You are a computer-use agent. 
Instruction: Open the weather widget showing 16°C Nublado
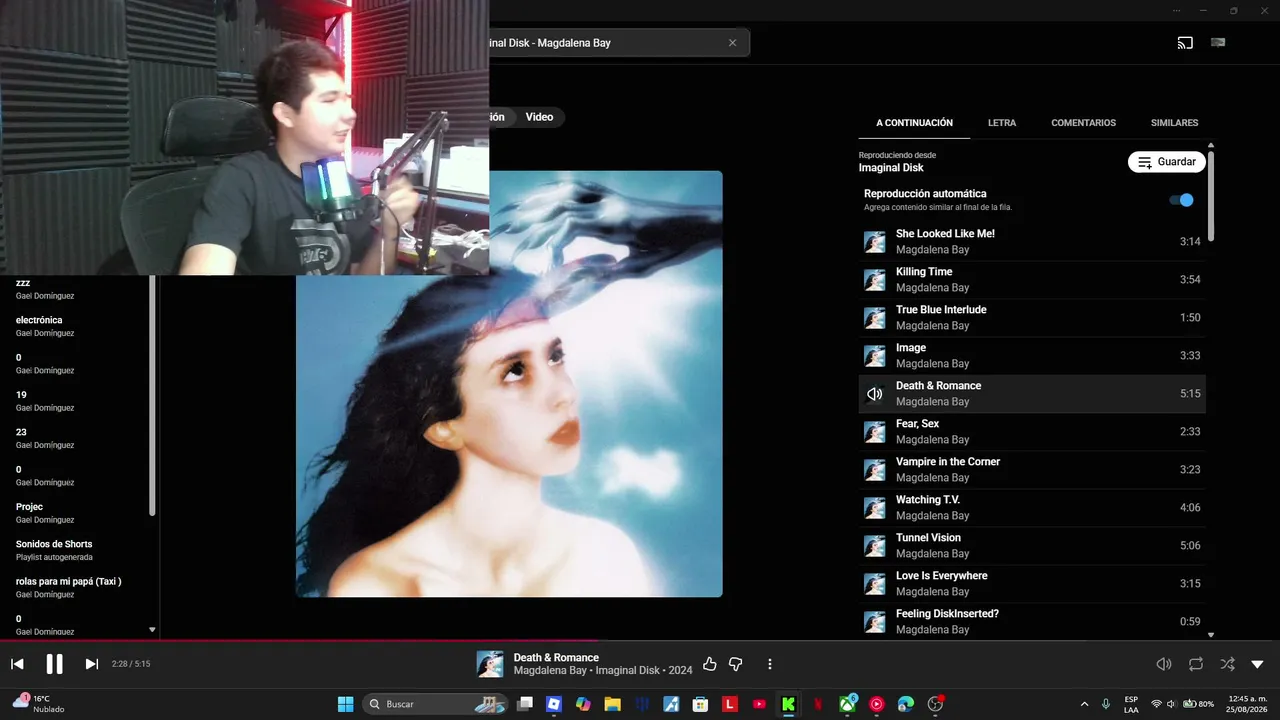click(x=40, y=703)
